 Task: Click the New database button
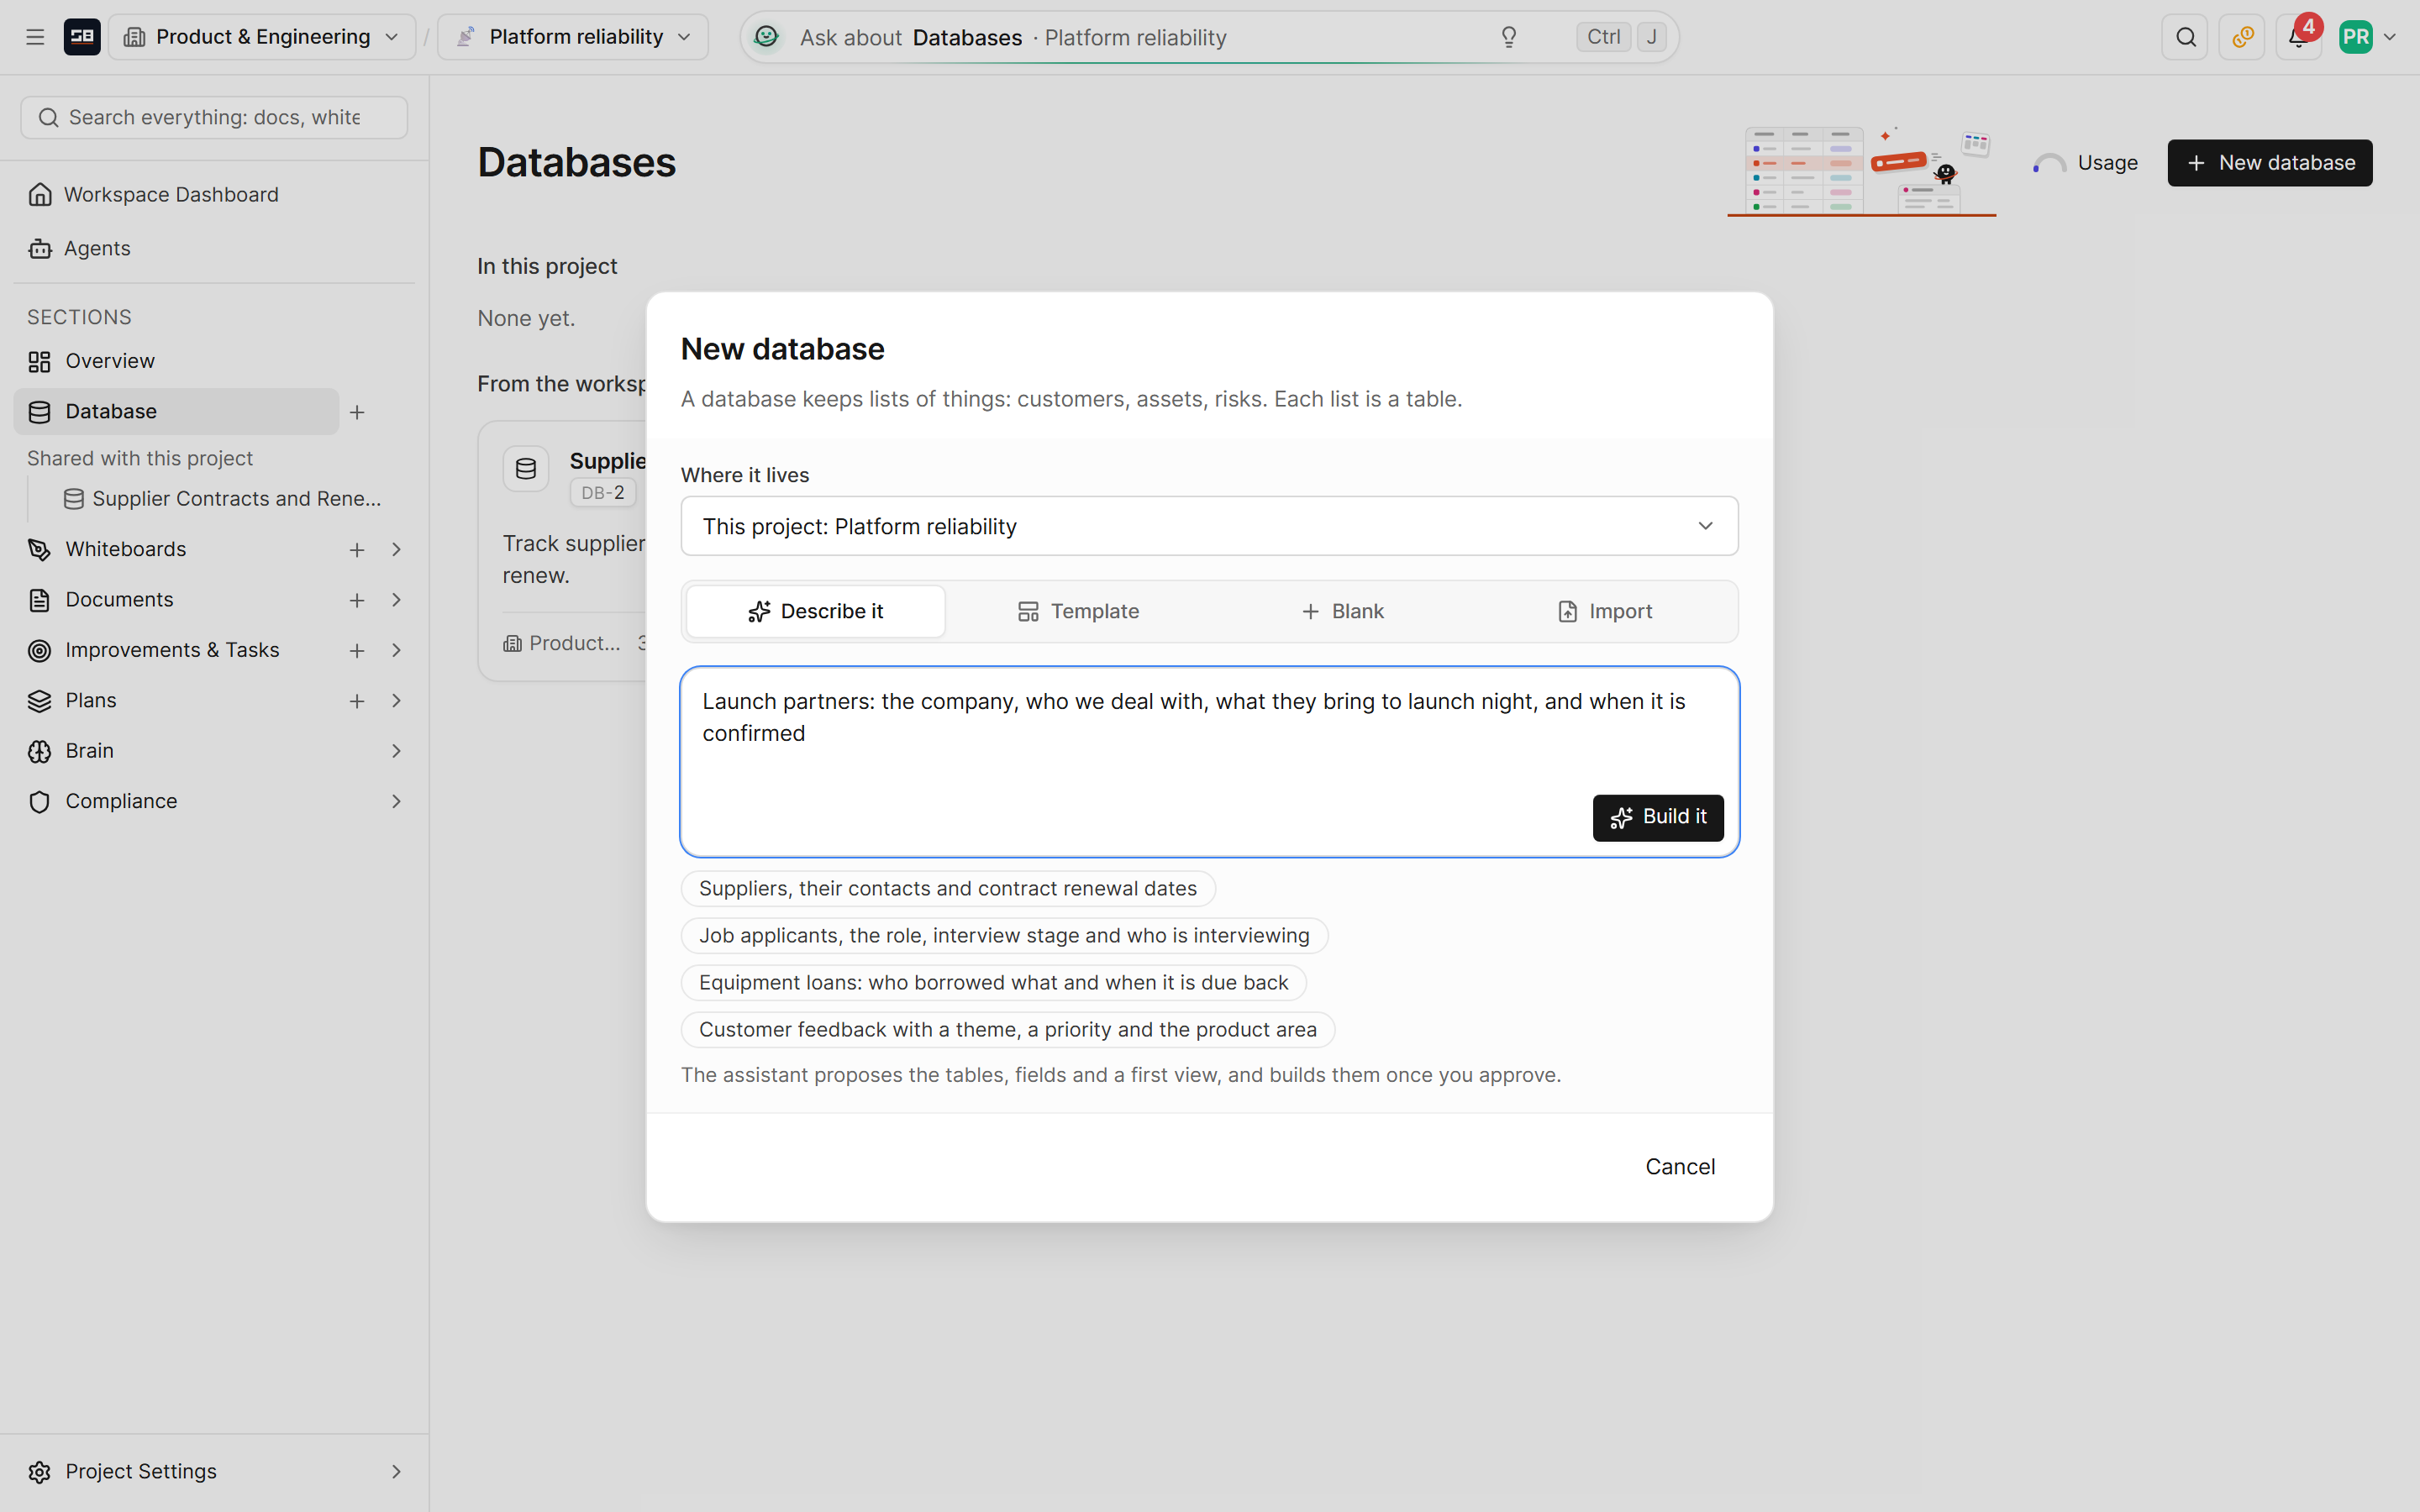coord(2269,163)
